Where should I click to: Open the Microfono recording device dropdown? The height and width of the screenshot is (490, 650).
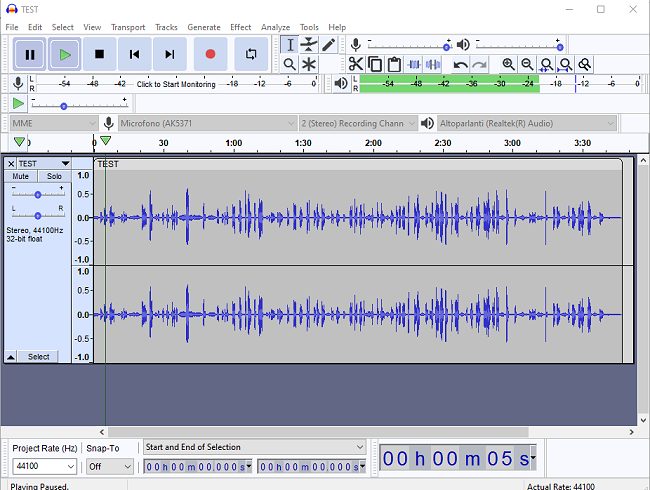point(207,123)
